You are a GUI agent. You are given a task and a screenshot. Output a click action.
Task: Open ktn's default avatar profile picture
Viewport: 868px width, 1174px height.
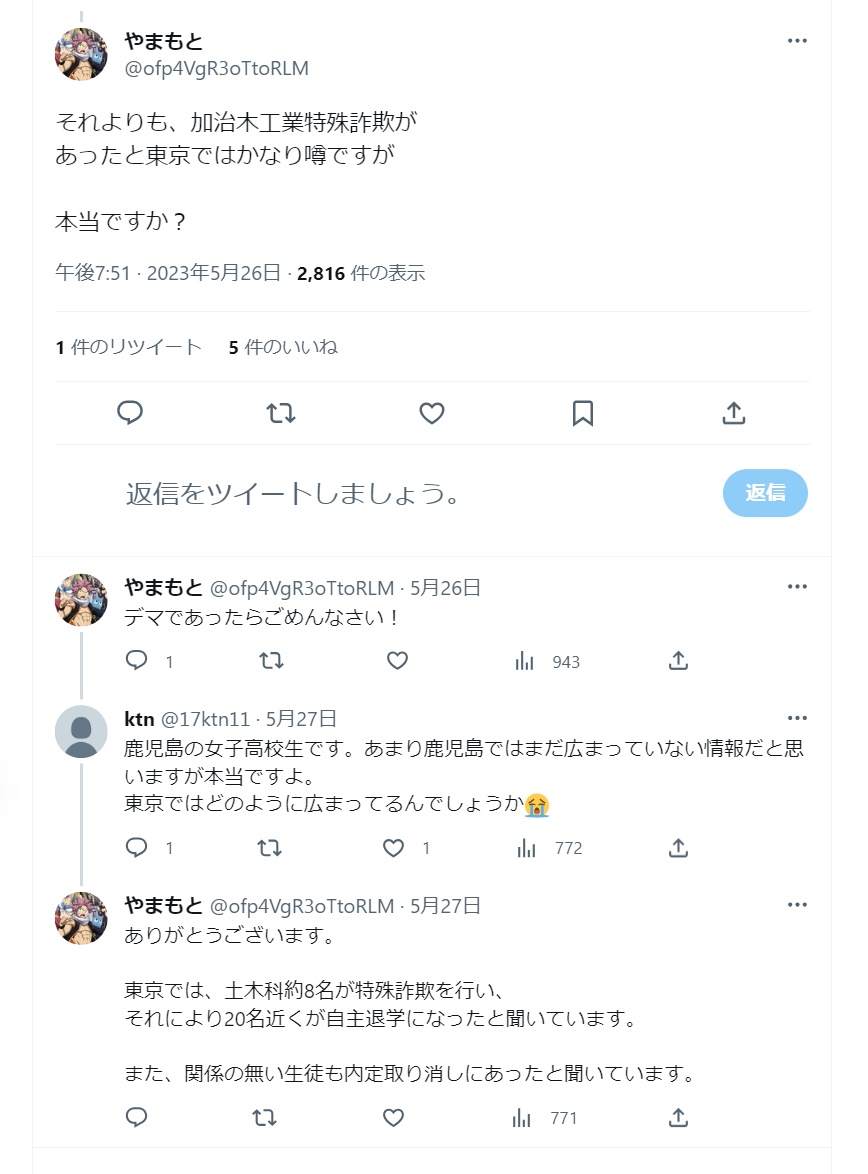pos(81,731)
